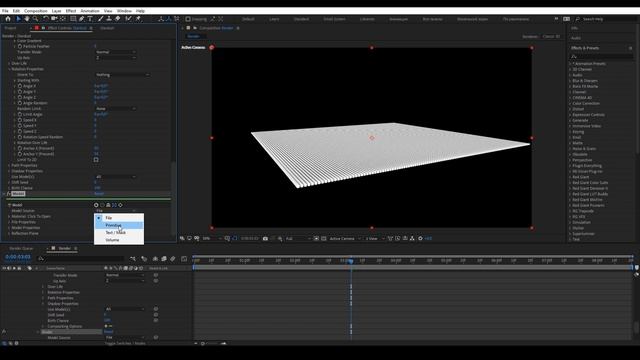This screenshot has height=360, width=640.
Task: Switch to the Standard workspace
Action: pyautogui.click(x=301, y=19)
